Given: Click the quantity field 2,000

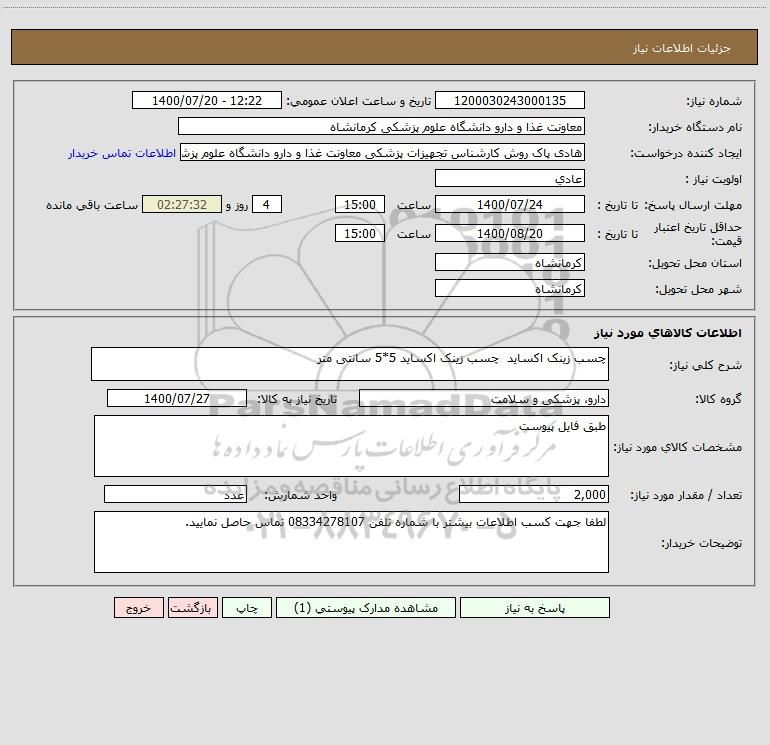Looking at the screenshot, I should coord(534,494).
